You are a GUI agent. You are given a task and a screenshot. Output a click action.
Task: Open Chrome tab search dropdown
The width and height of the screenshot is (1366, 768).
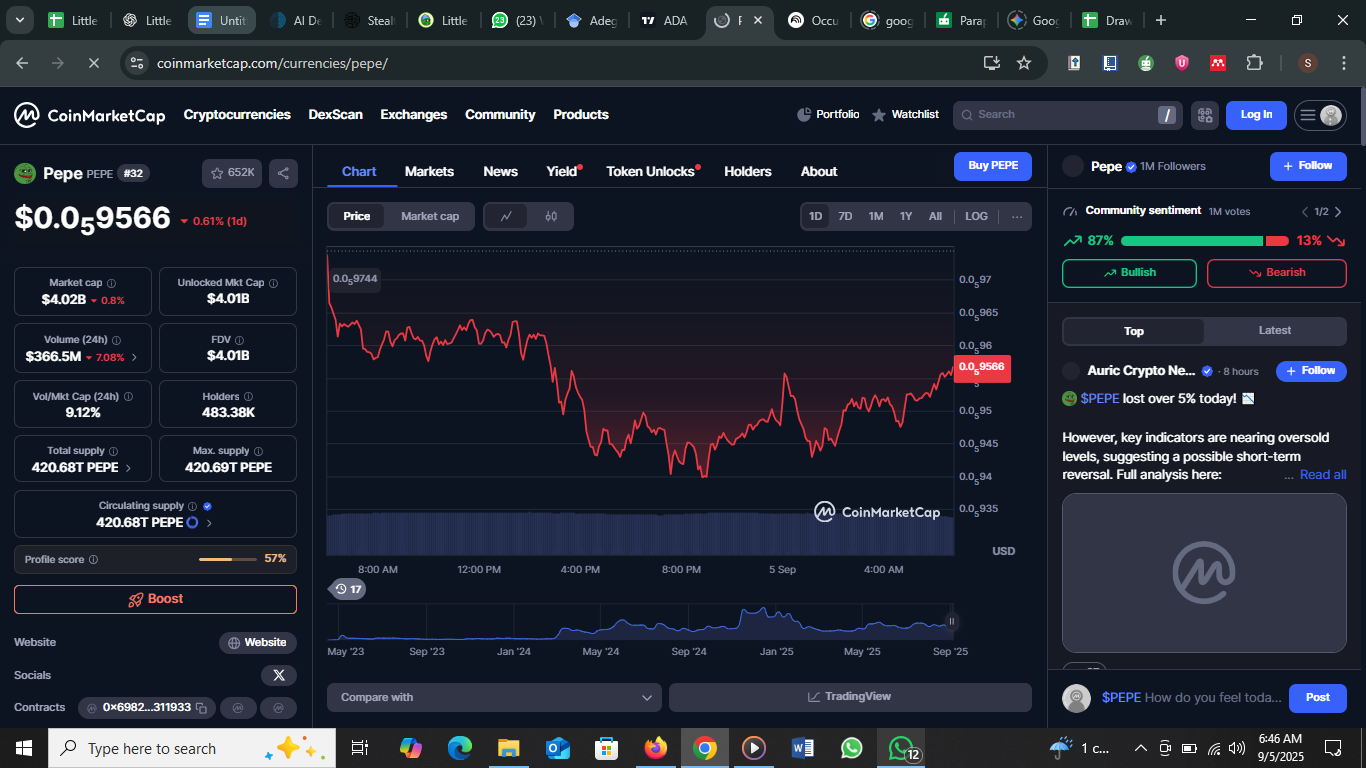coord(20,20)
